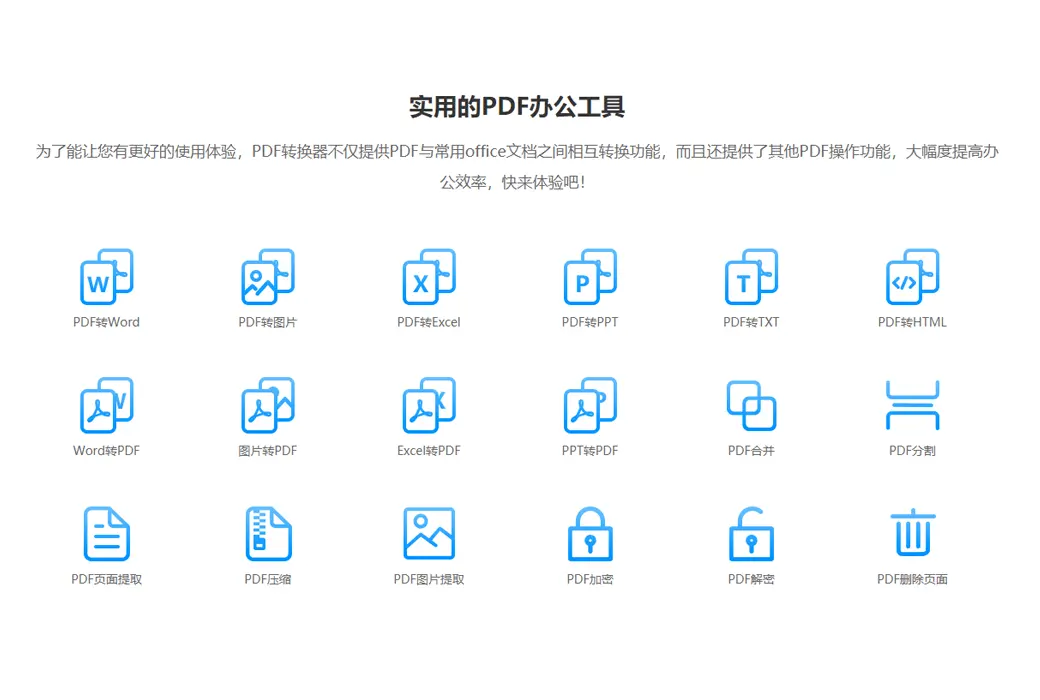Click the 实用的PDF办公工具 heading
Screen dimensions: 1040x700
[517, 107]
